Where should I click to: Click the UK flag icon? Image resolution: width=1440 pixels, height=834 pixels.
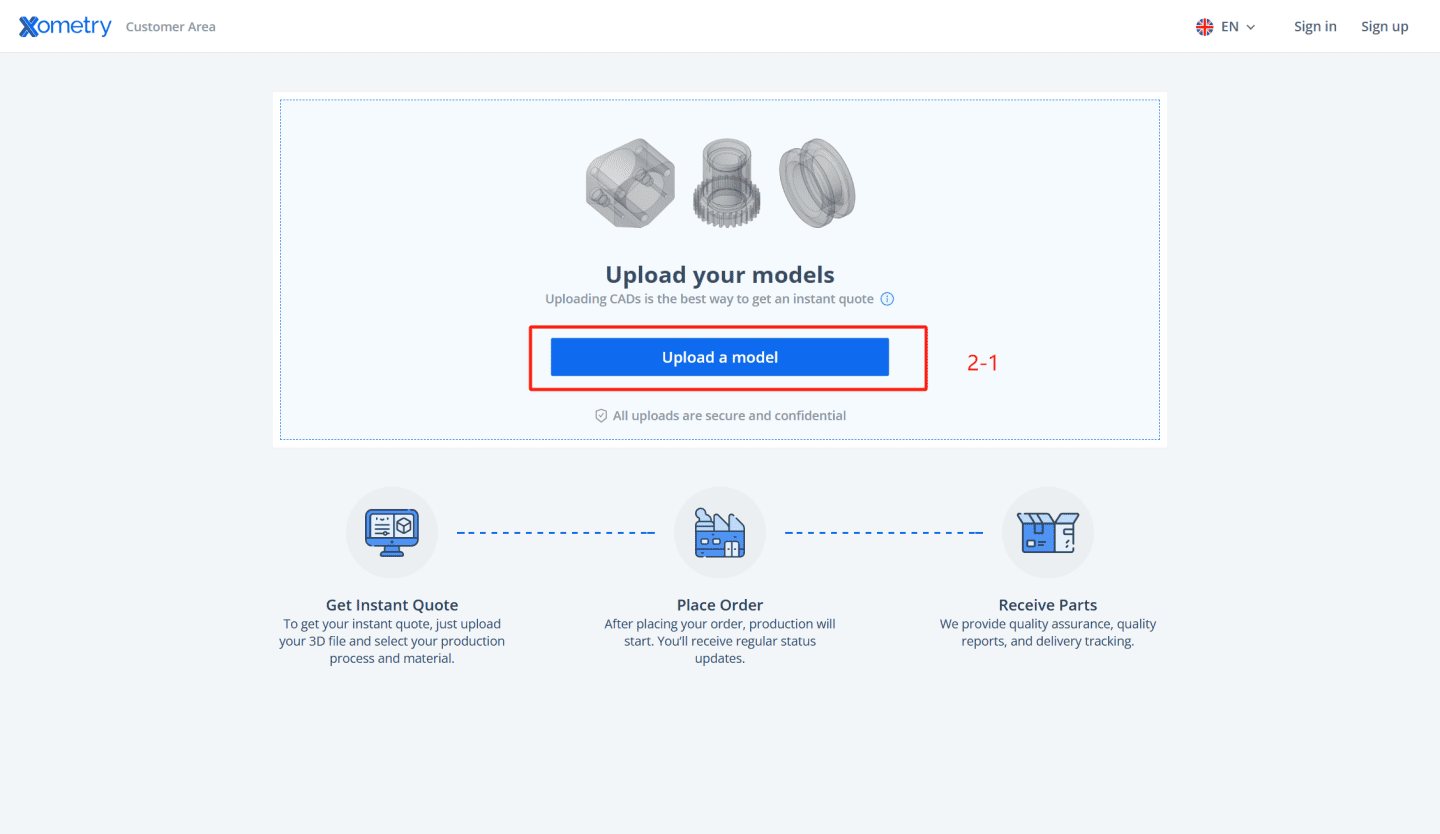coord(1204,26)
